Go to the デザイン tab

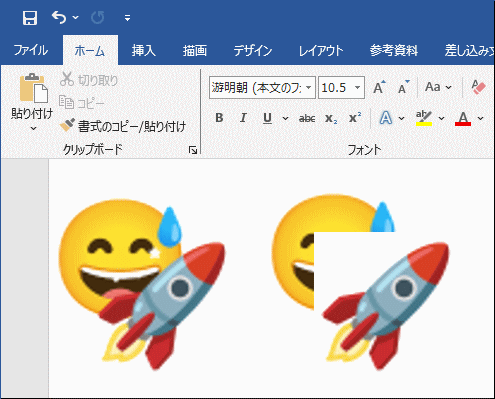pos(253,50)
